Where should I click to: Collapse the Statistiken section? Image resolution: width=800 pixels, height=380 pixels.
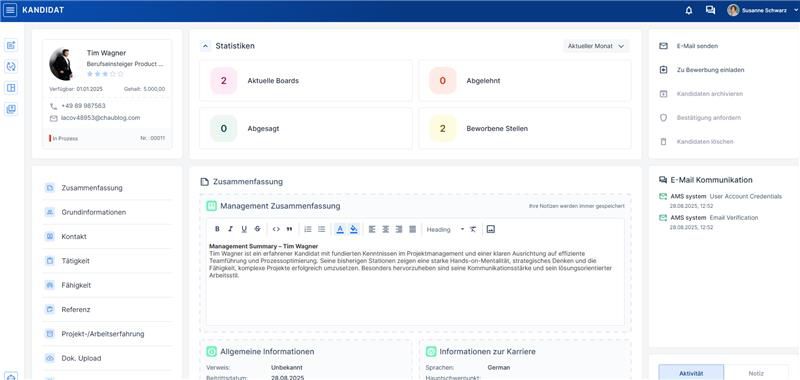[x=205, y=46]
